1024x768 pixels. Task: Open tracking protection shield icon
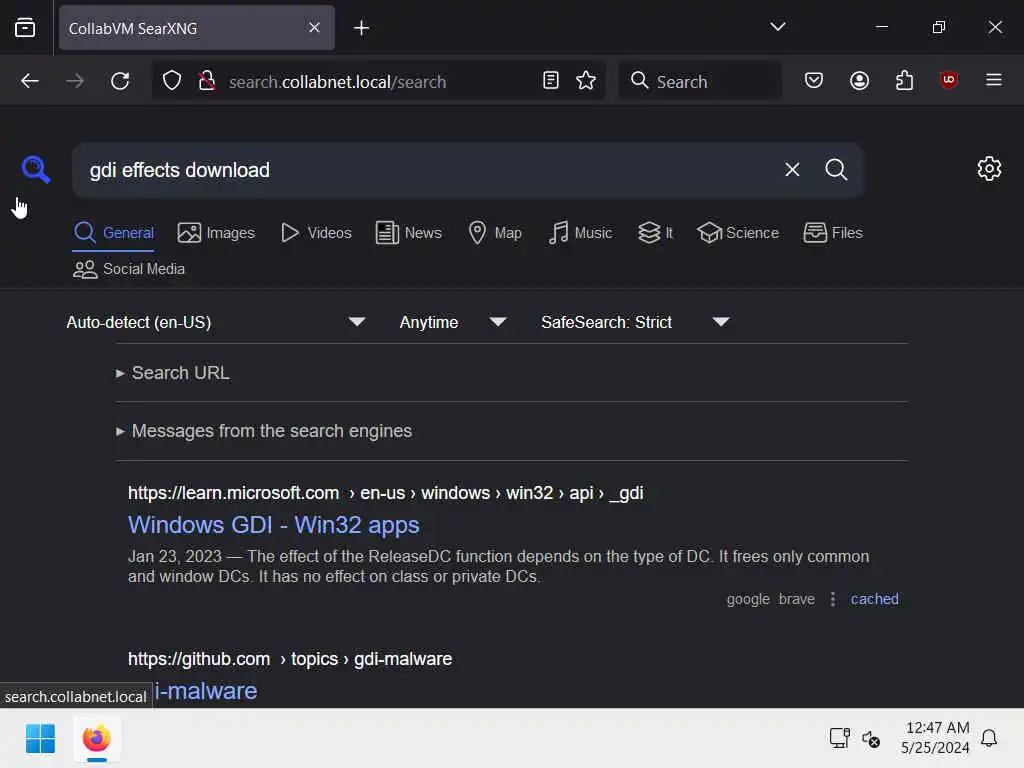point(172,81)
